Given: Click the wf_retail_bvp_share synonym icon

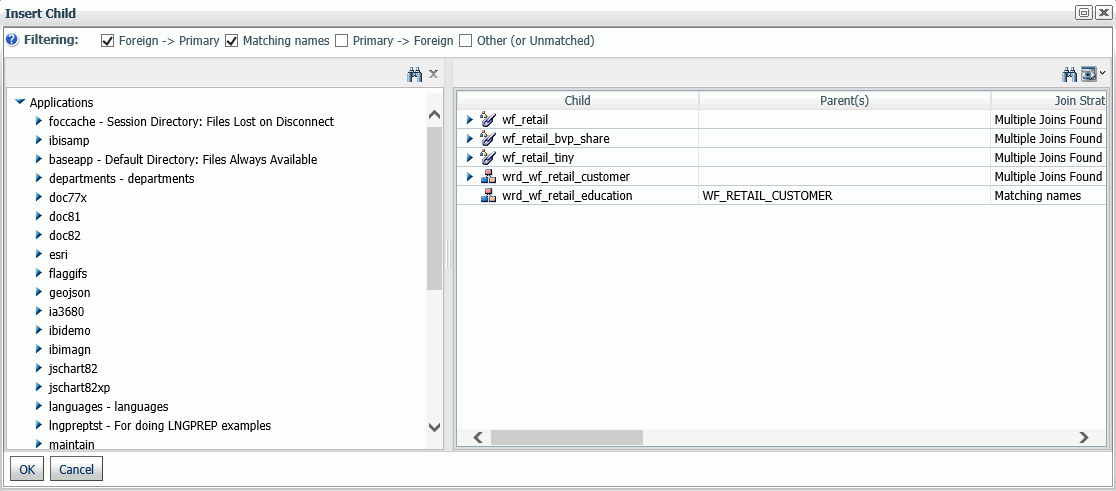Looking at the screenshot, I should click(488, 139).
